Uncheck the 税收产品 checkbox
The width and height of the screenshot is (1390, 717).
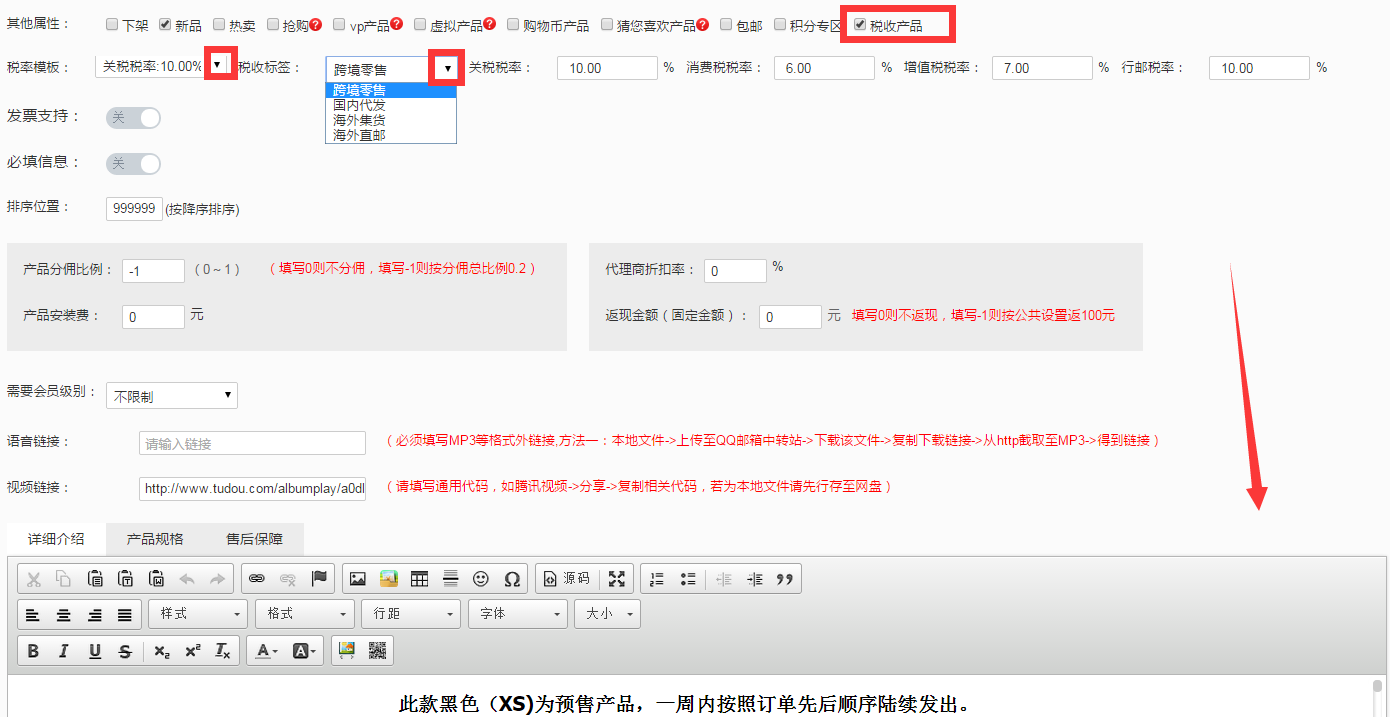pos(860,25)
